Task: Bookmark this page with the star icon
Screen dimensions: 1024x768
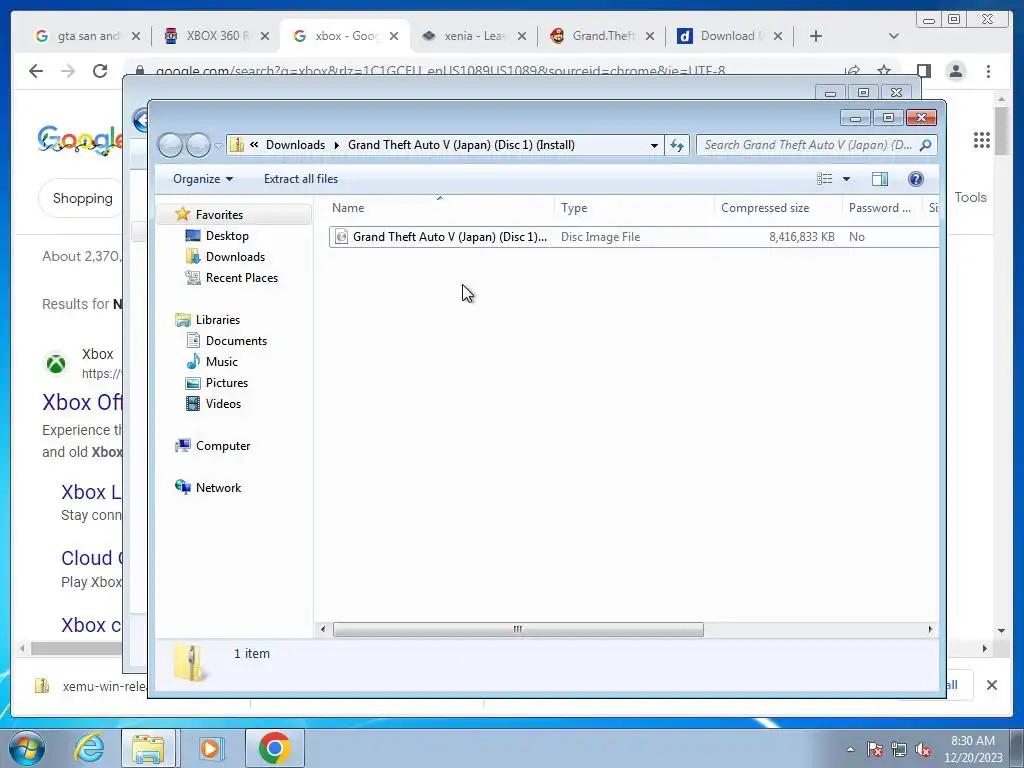Action: pyautogui.click(x=884, y=71)
